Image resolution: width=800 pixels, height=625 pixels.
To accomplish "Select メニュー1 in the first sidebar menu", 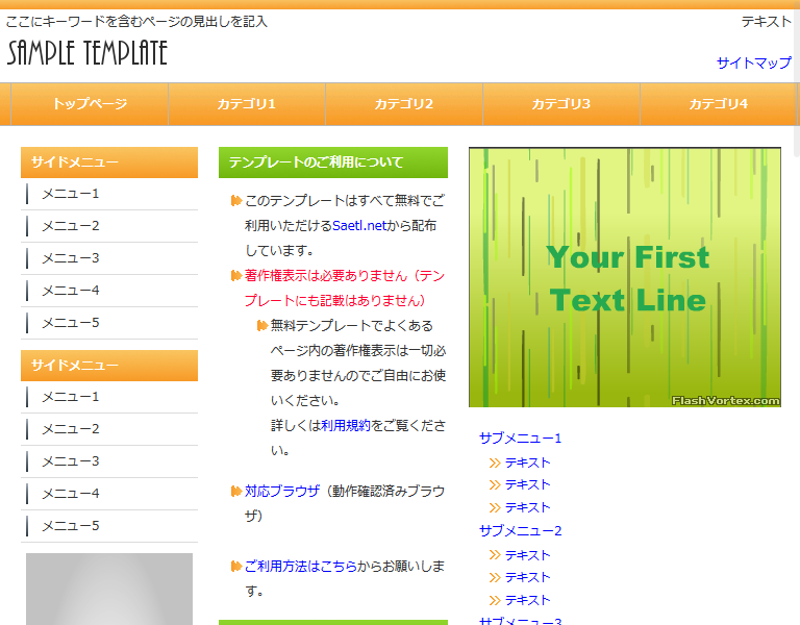I will coord(68,194).
